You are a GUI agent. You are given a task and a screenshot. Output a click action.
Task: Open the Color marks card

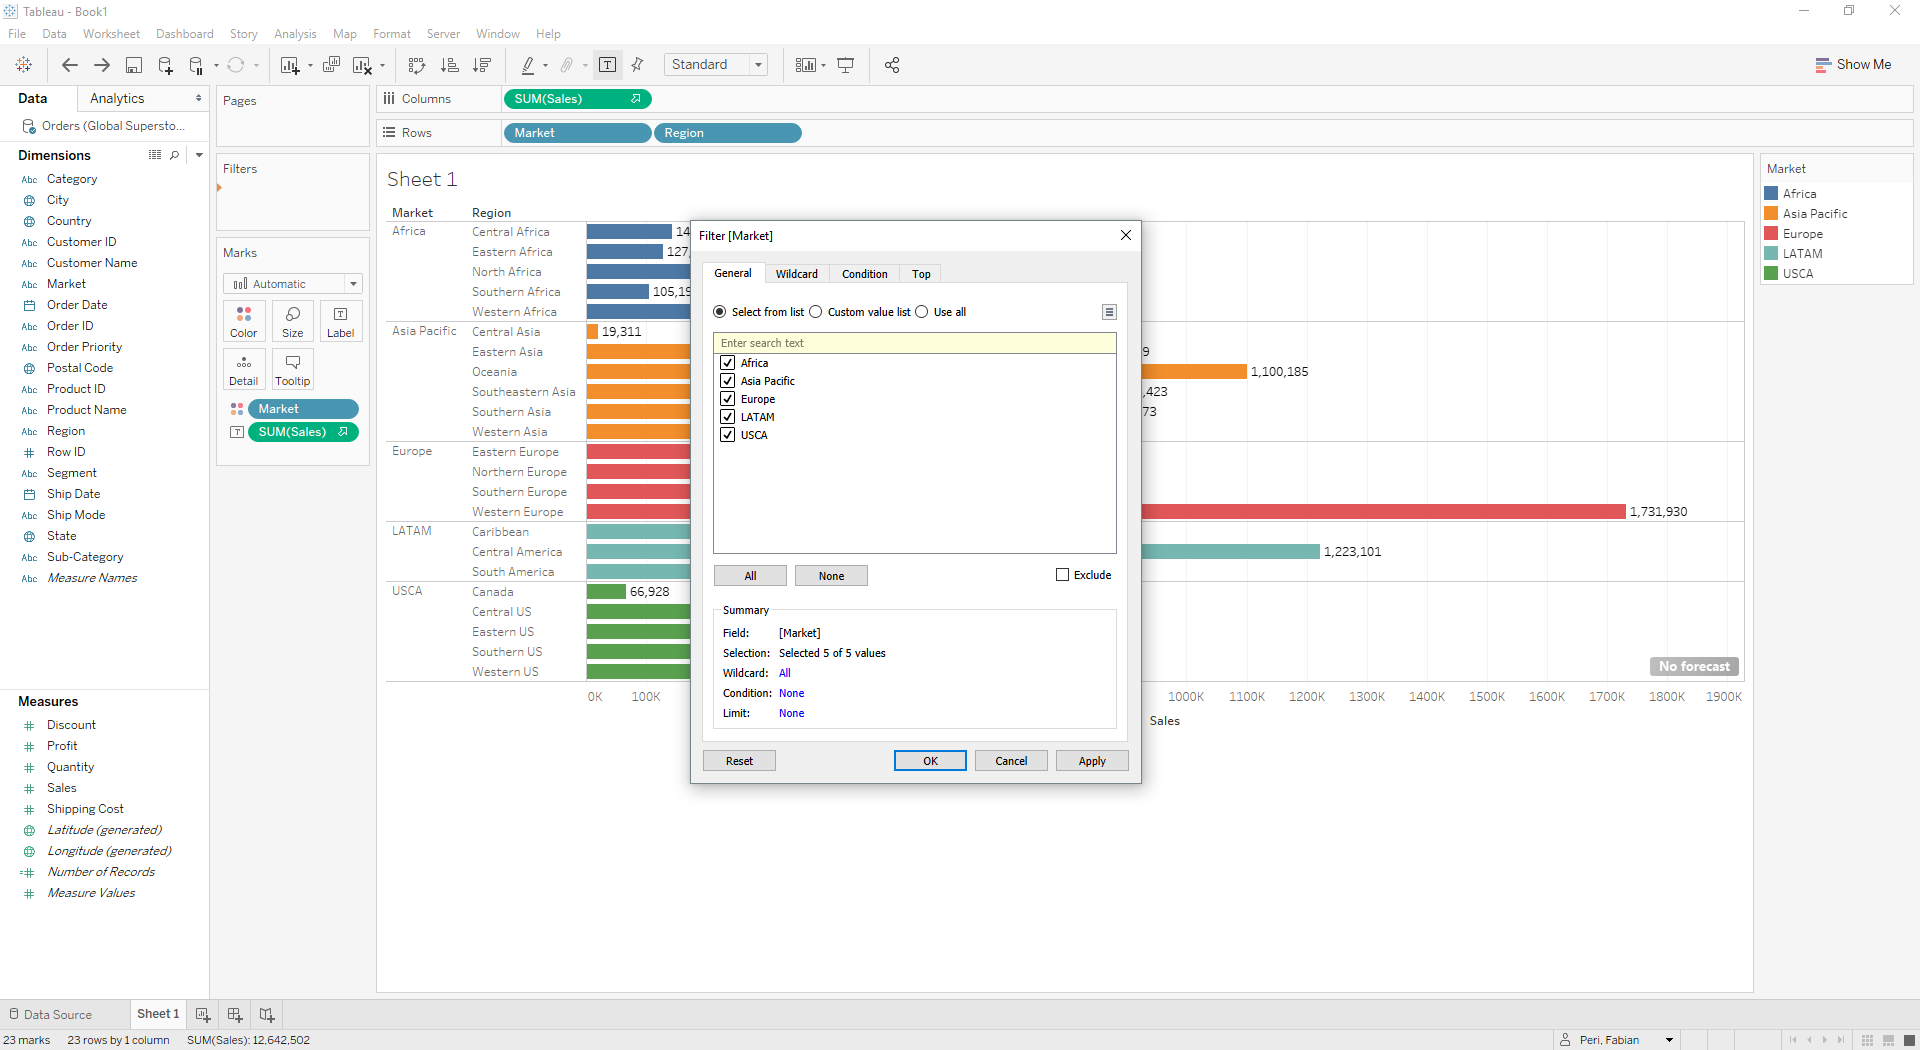pos(244,322)
